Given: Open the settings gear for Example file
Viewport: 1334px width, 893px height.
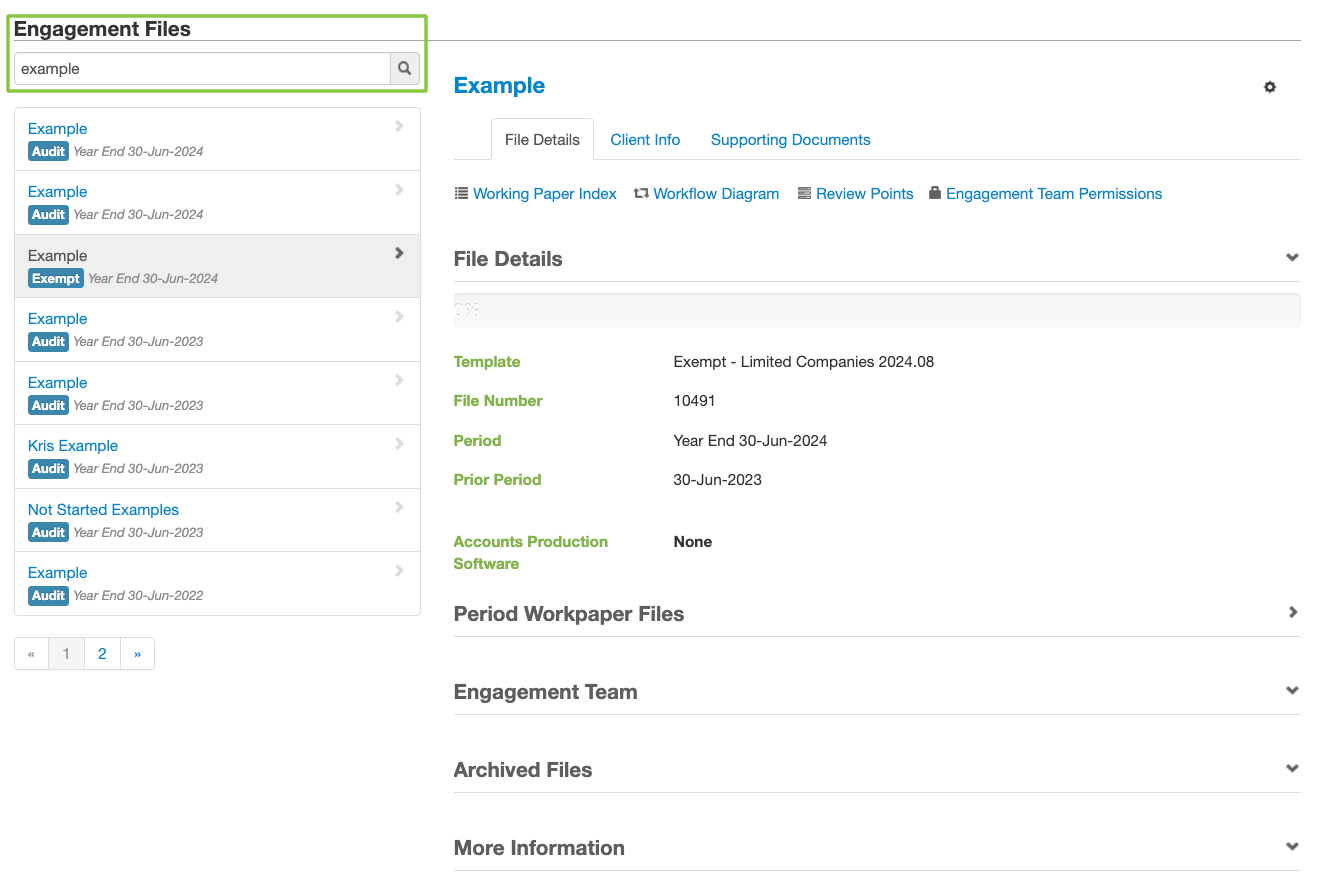Looking at the screenshot, I should click(x=1270, y=87).
